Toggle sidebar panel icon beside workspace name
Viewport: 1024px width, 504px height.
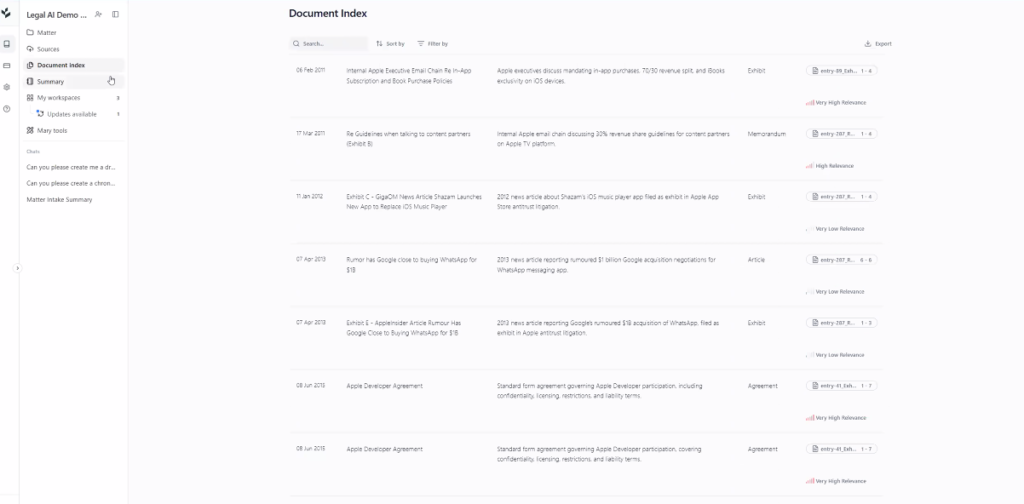click(116, 14)
